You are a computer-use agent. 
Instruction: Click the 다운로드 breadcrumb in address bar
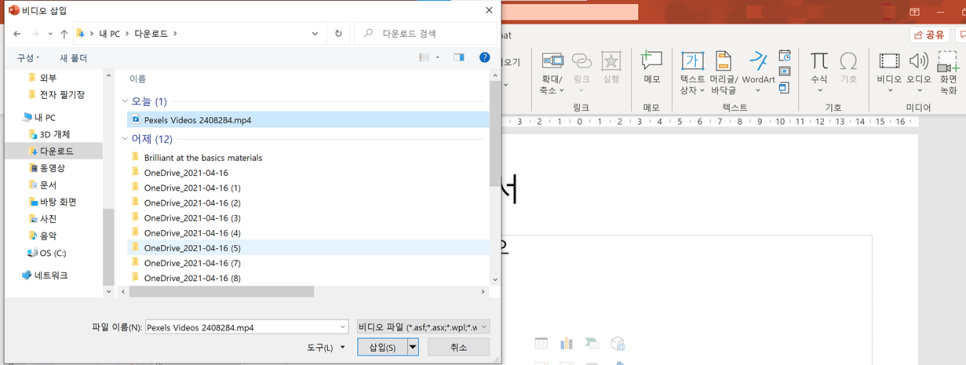pyautogui.click(x=151, y=34)
